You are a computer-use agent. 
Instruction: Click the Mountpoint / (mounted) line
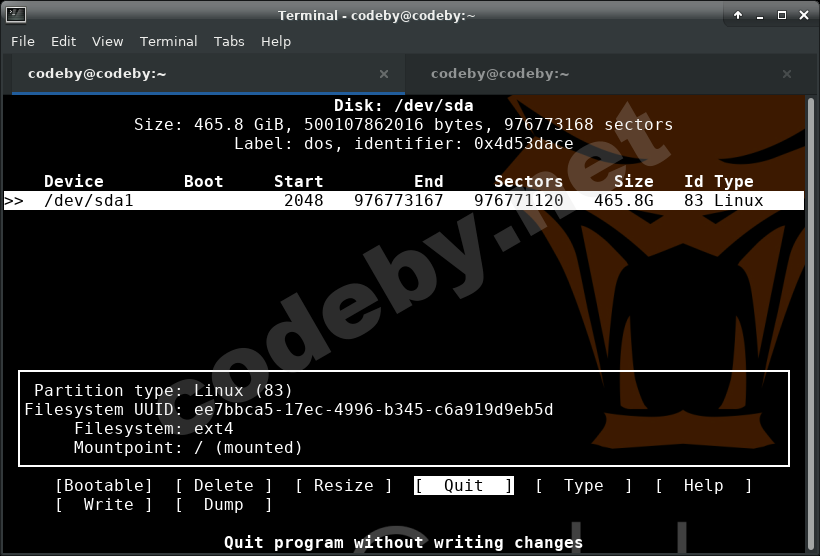(x=188, y=448)
